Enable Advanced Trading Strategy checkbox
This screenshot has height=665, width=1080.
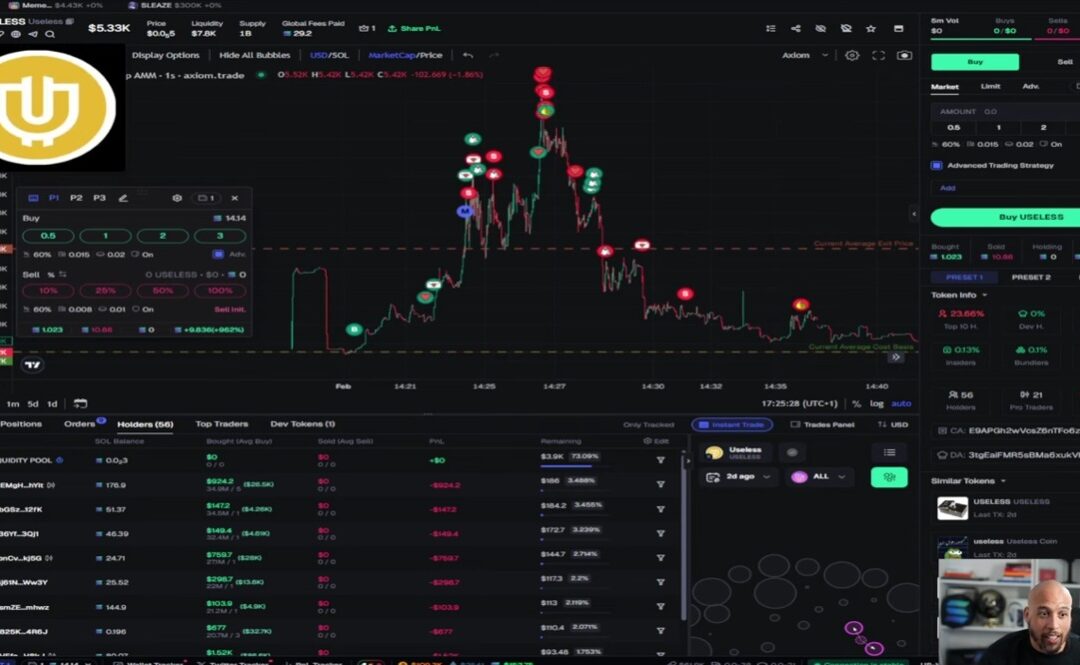(936, 165)
